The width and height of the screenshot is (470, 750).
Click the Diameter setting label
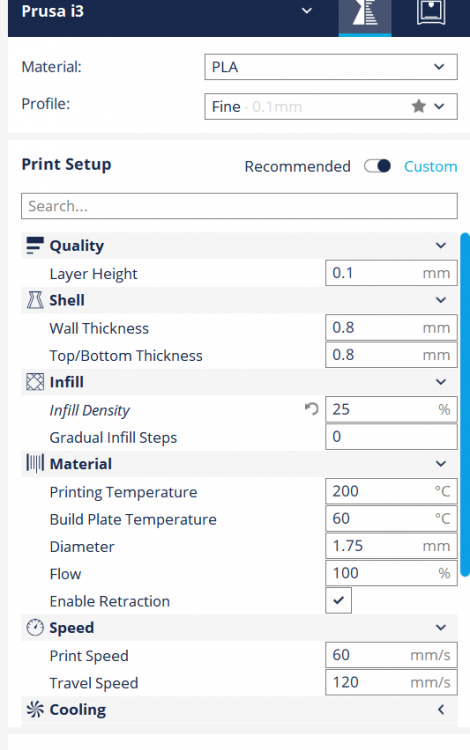click(82, 547)
